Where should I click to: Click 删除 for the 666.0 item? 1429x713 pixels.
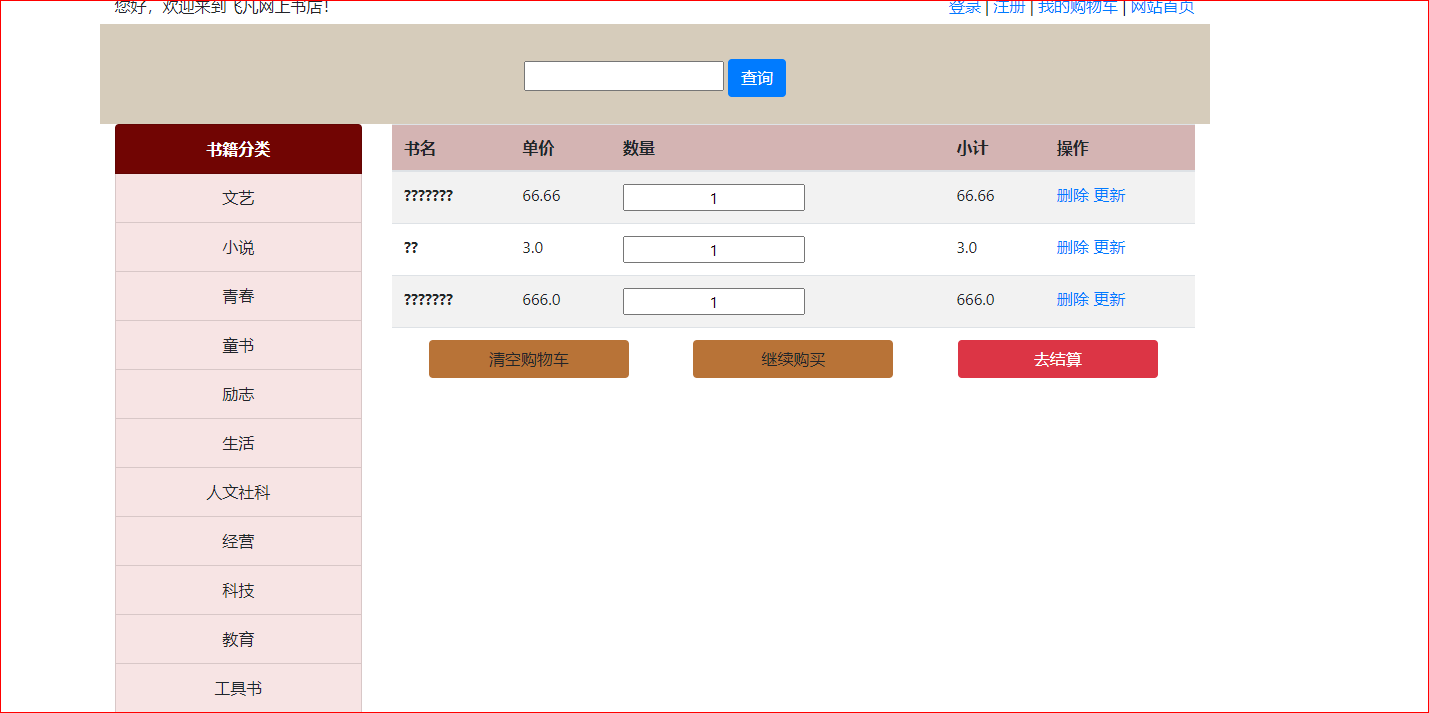[1072, 299]
